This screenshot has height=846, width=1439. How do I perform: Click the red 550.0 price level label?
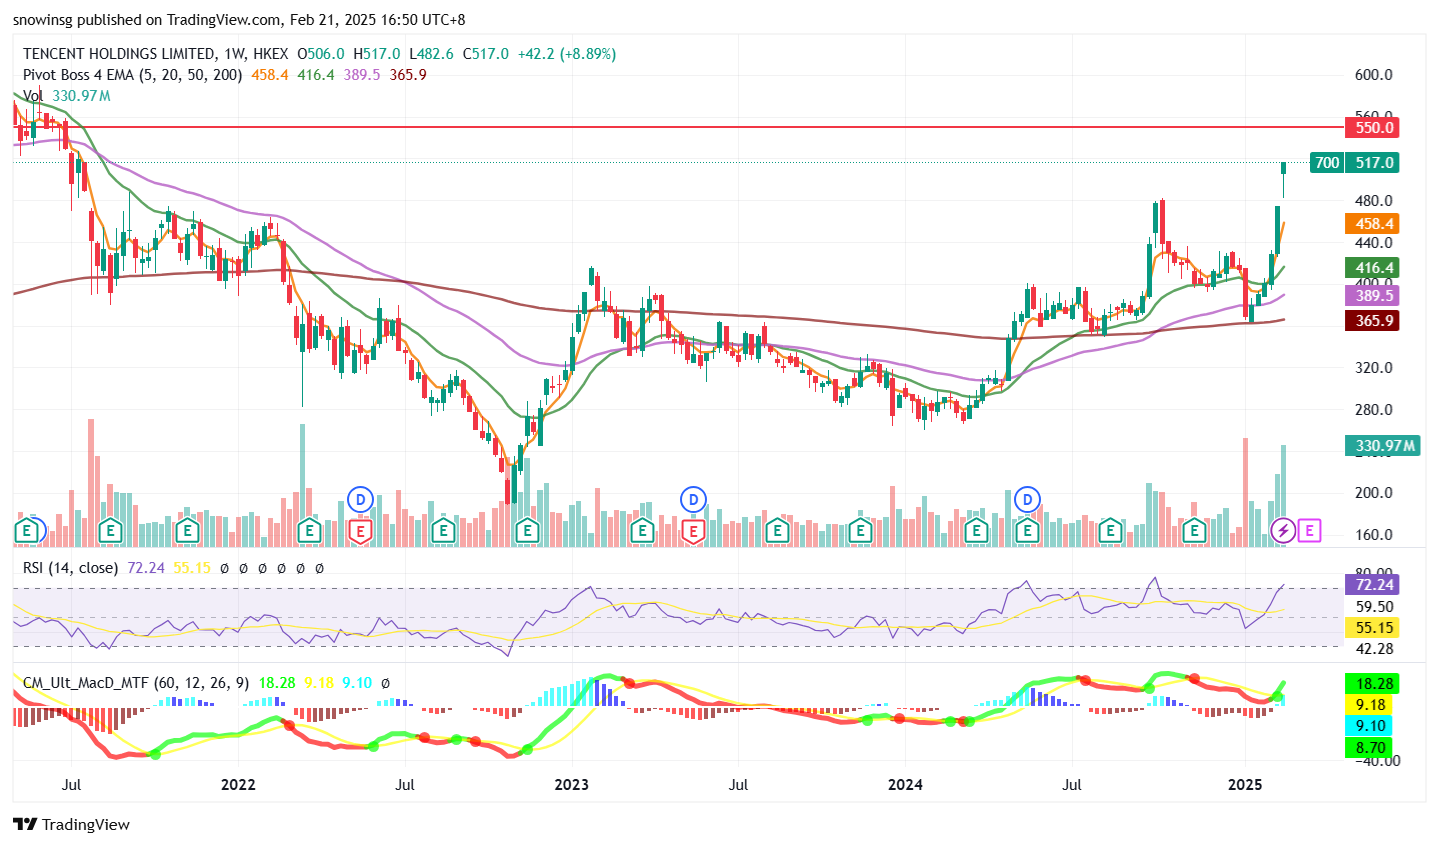pyautogui.click(x=1372, y=127)
